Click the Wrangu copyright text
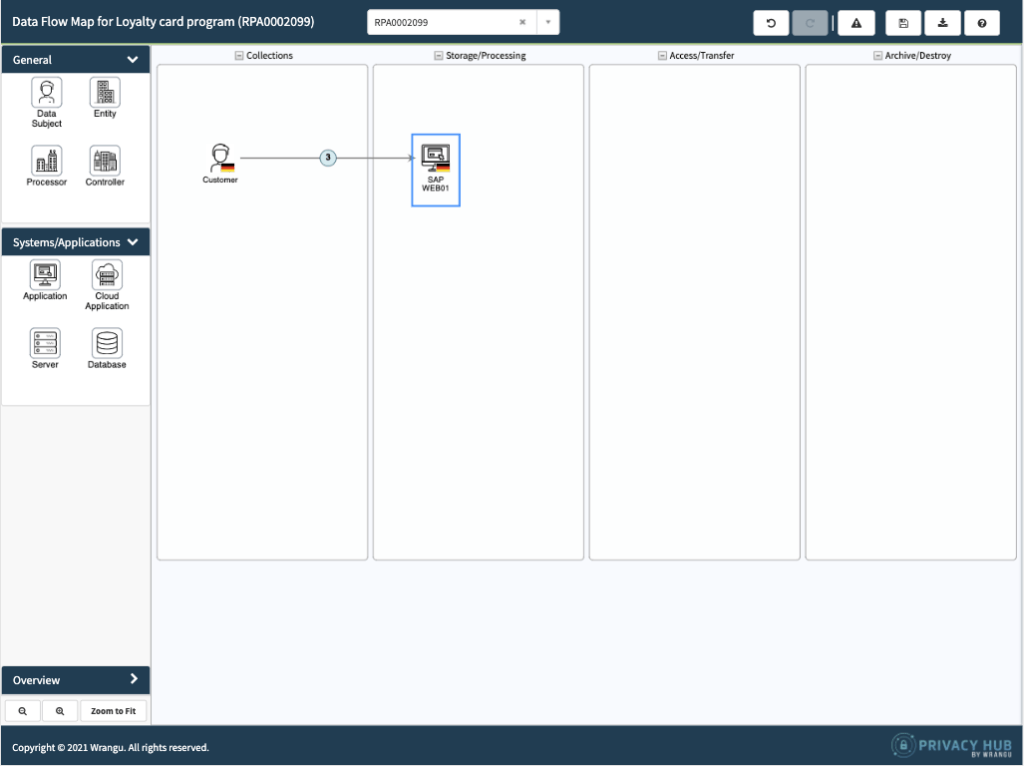Screen dimensions: 1024x766 (110, 748)
